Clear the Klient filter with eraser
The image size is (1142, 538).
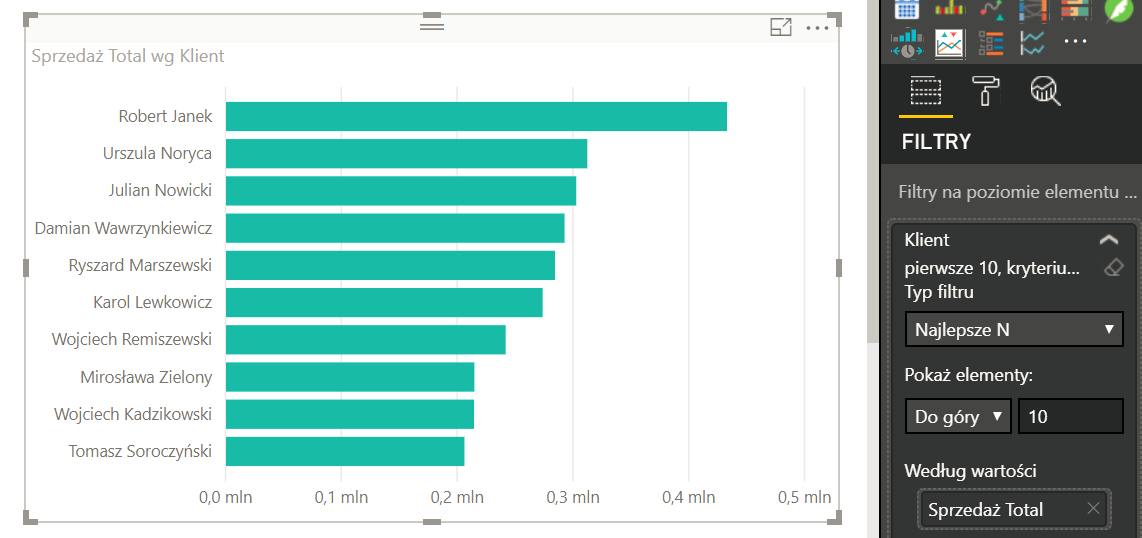click(1113, 268)
